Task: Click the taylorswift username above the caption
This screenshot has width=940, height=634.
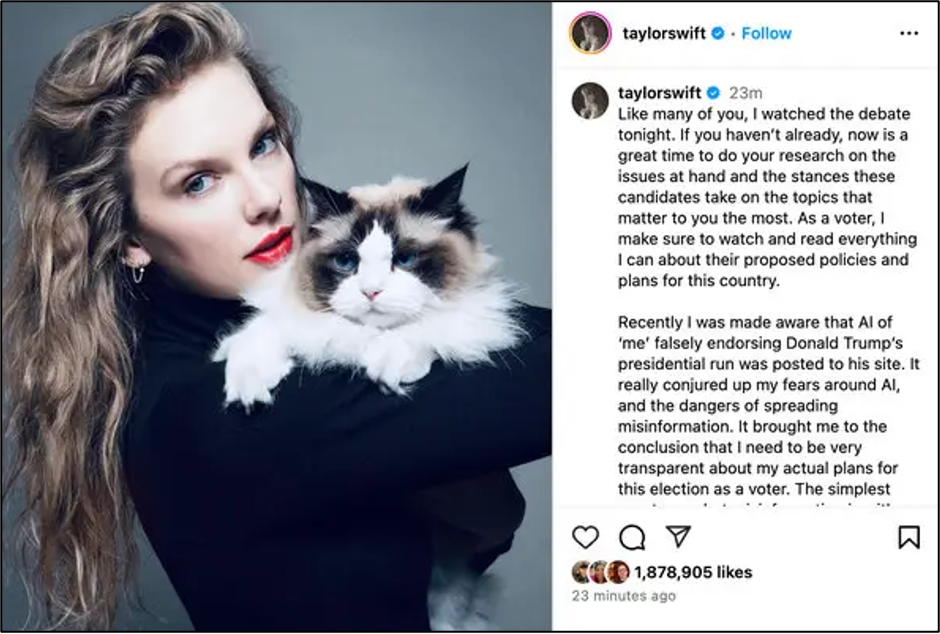Action: click(659, 93)
